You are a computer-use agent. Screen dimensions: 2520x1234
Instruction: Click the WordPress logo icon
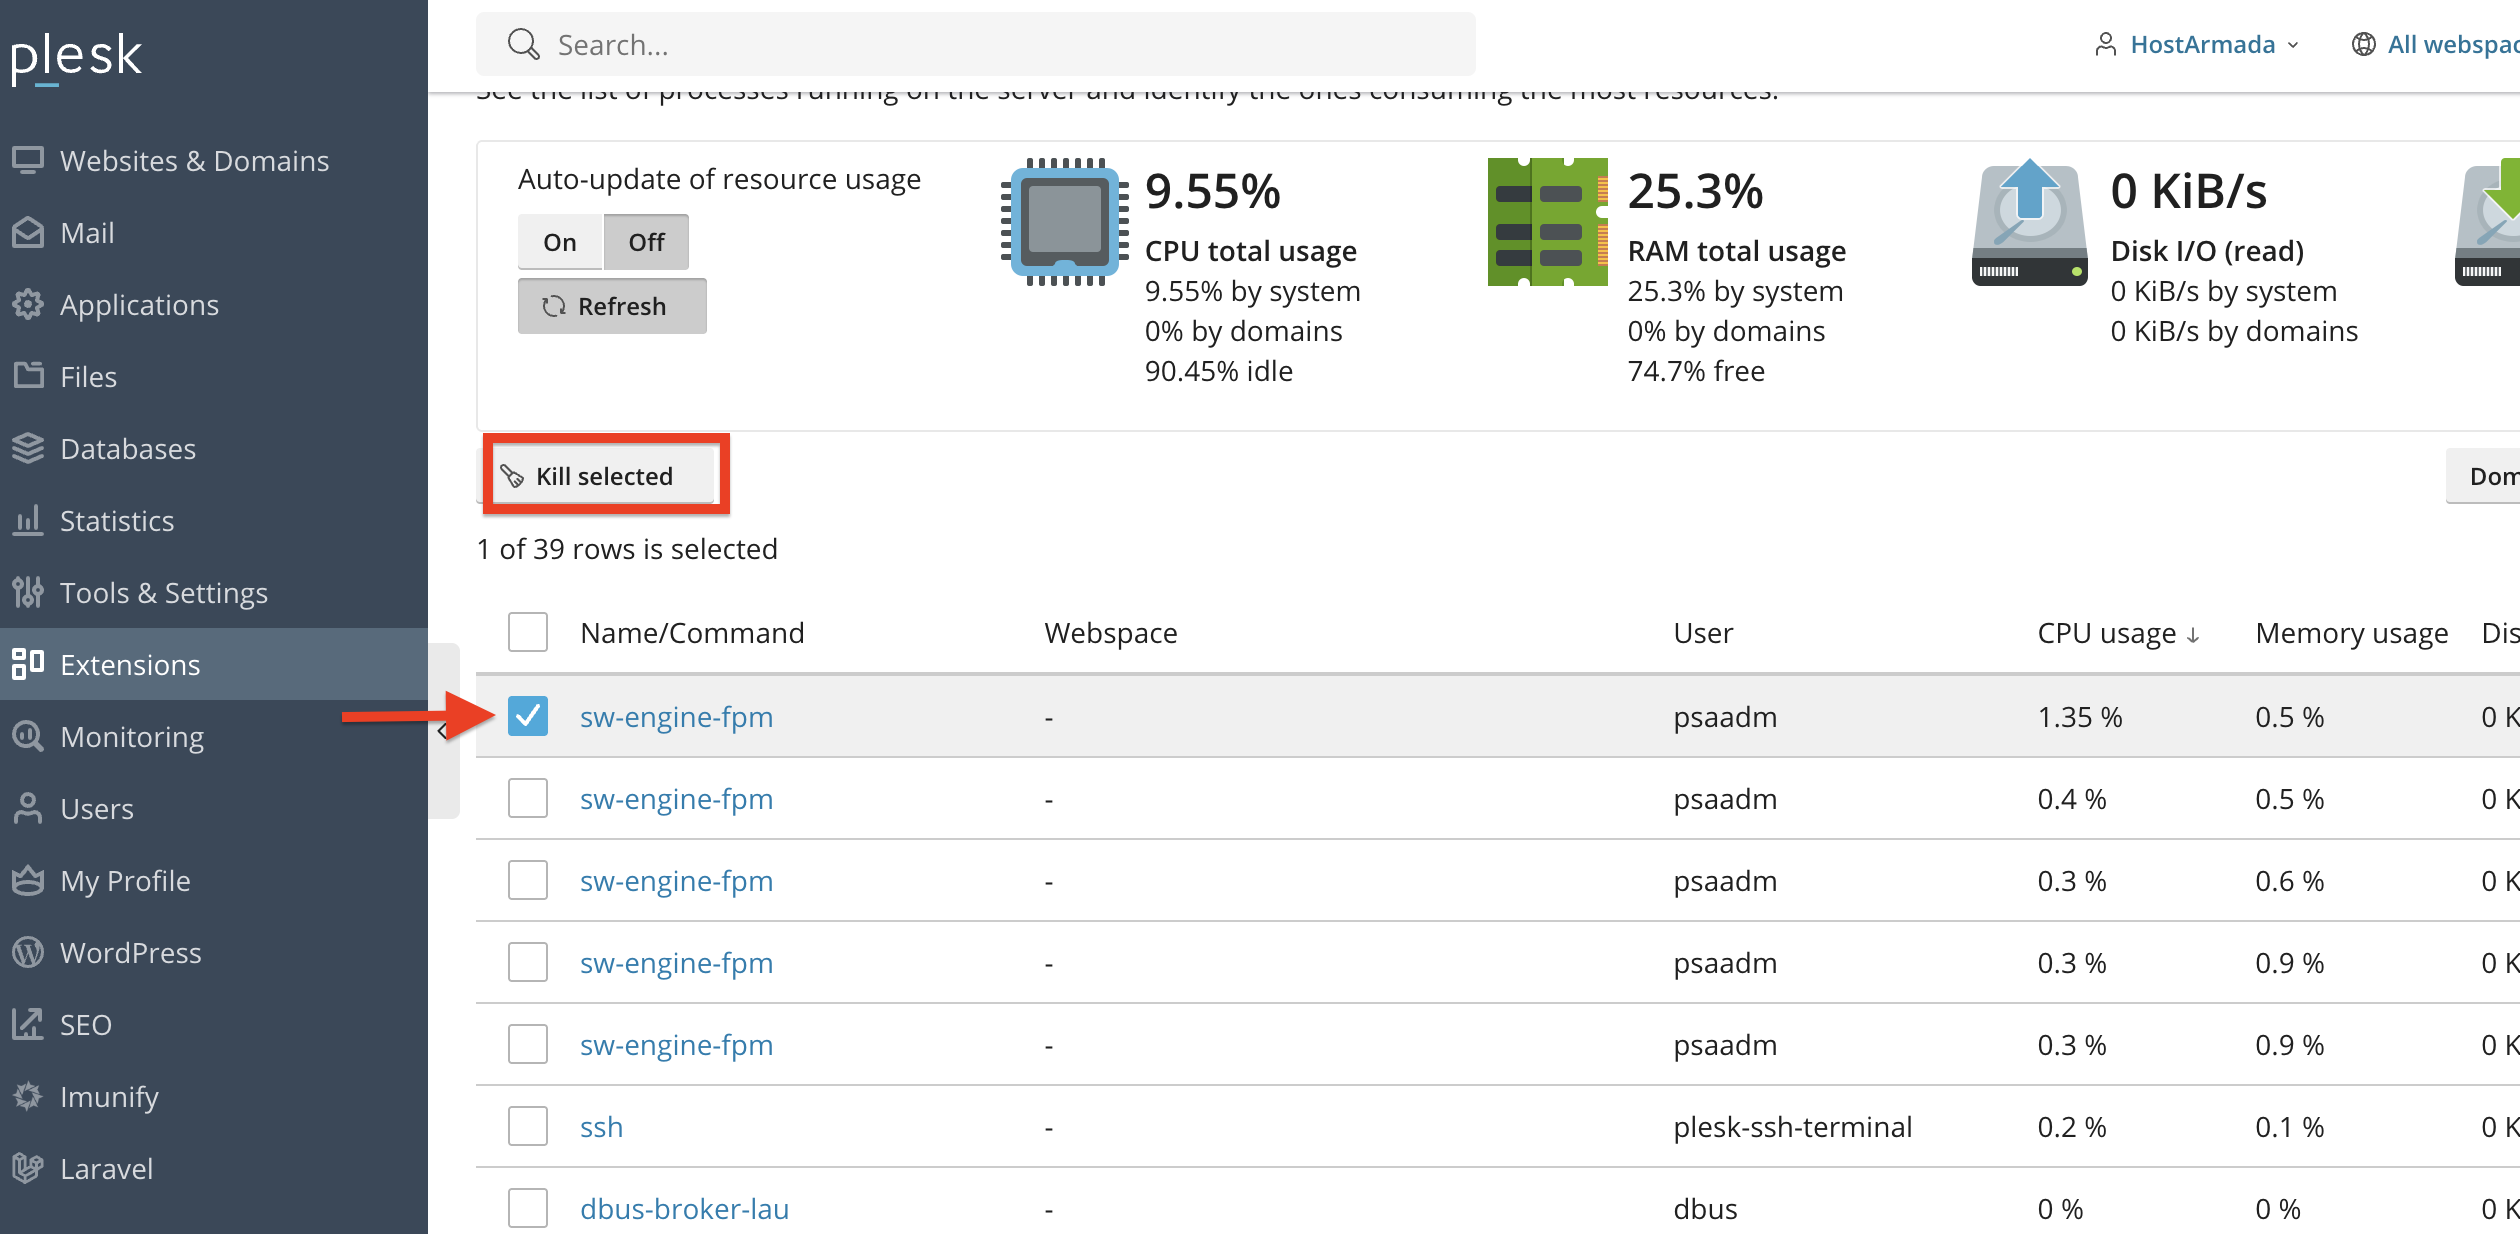(28, 952)
